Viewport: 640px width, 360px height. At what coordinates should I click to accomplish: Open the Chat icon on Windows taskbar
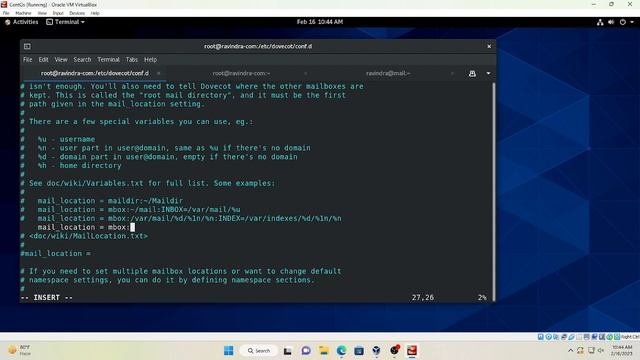(306, 351)
